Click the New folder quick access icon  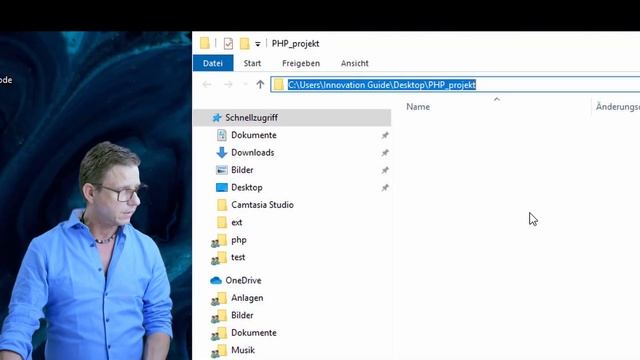244,43
